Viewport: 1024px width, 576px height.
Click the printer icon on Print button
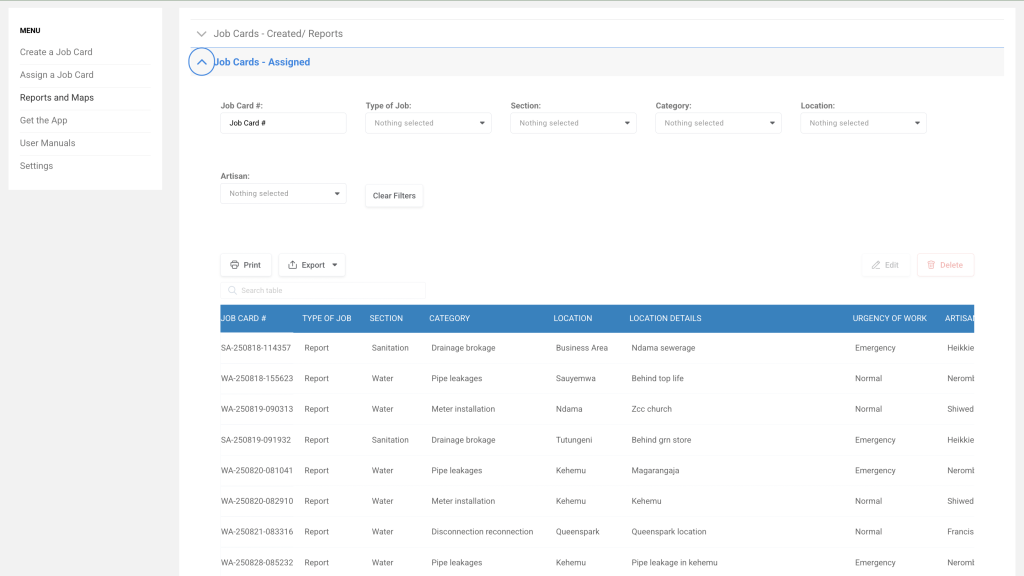234,265
